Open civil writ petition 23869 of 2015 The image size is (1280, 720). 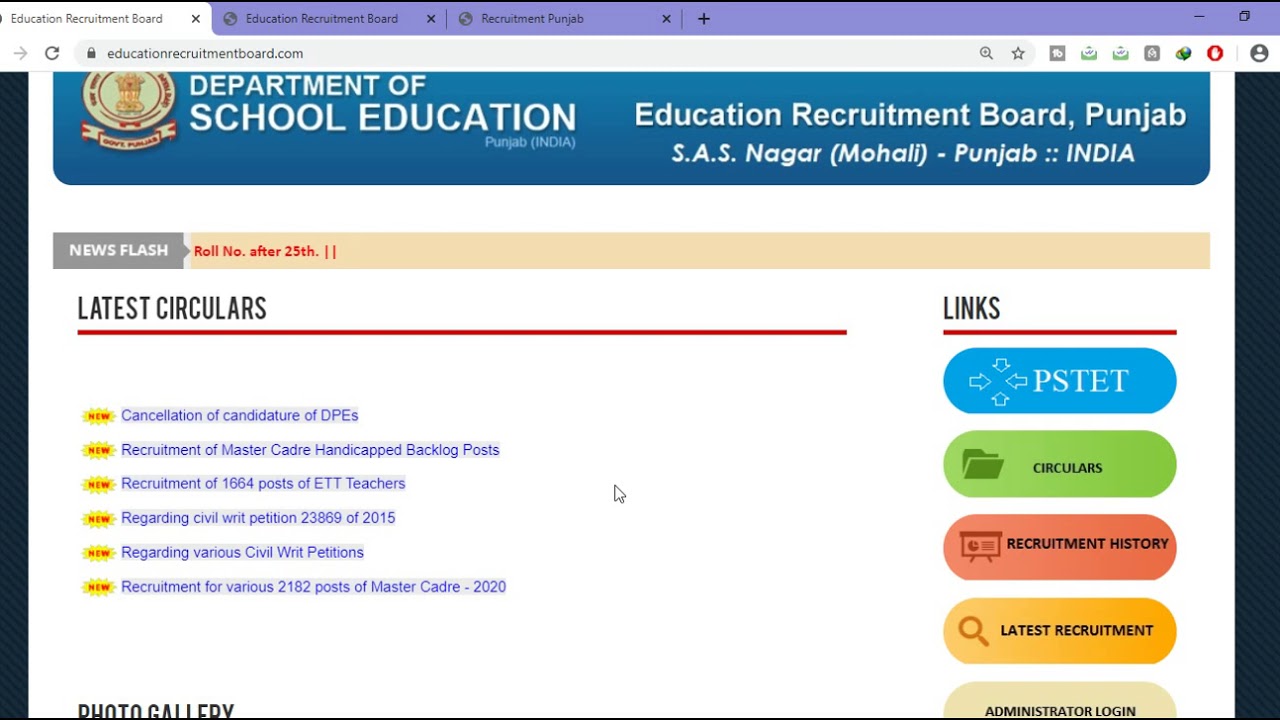tap(258, 518)
